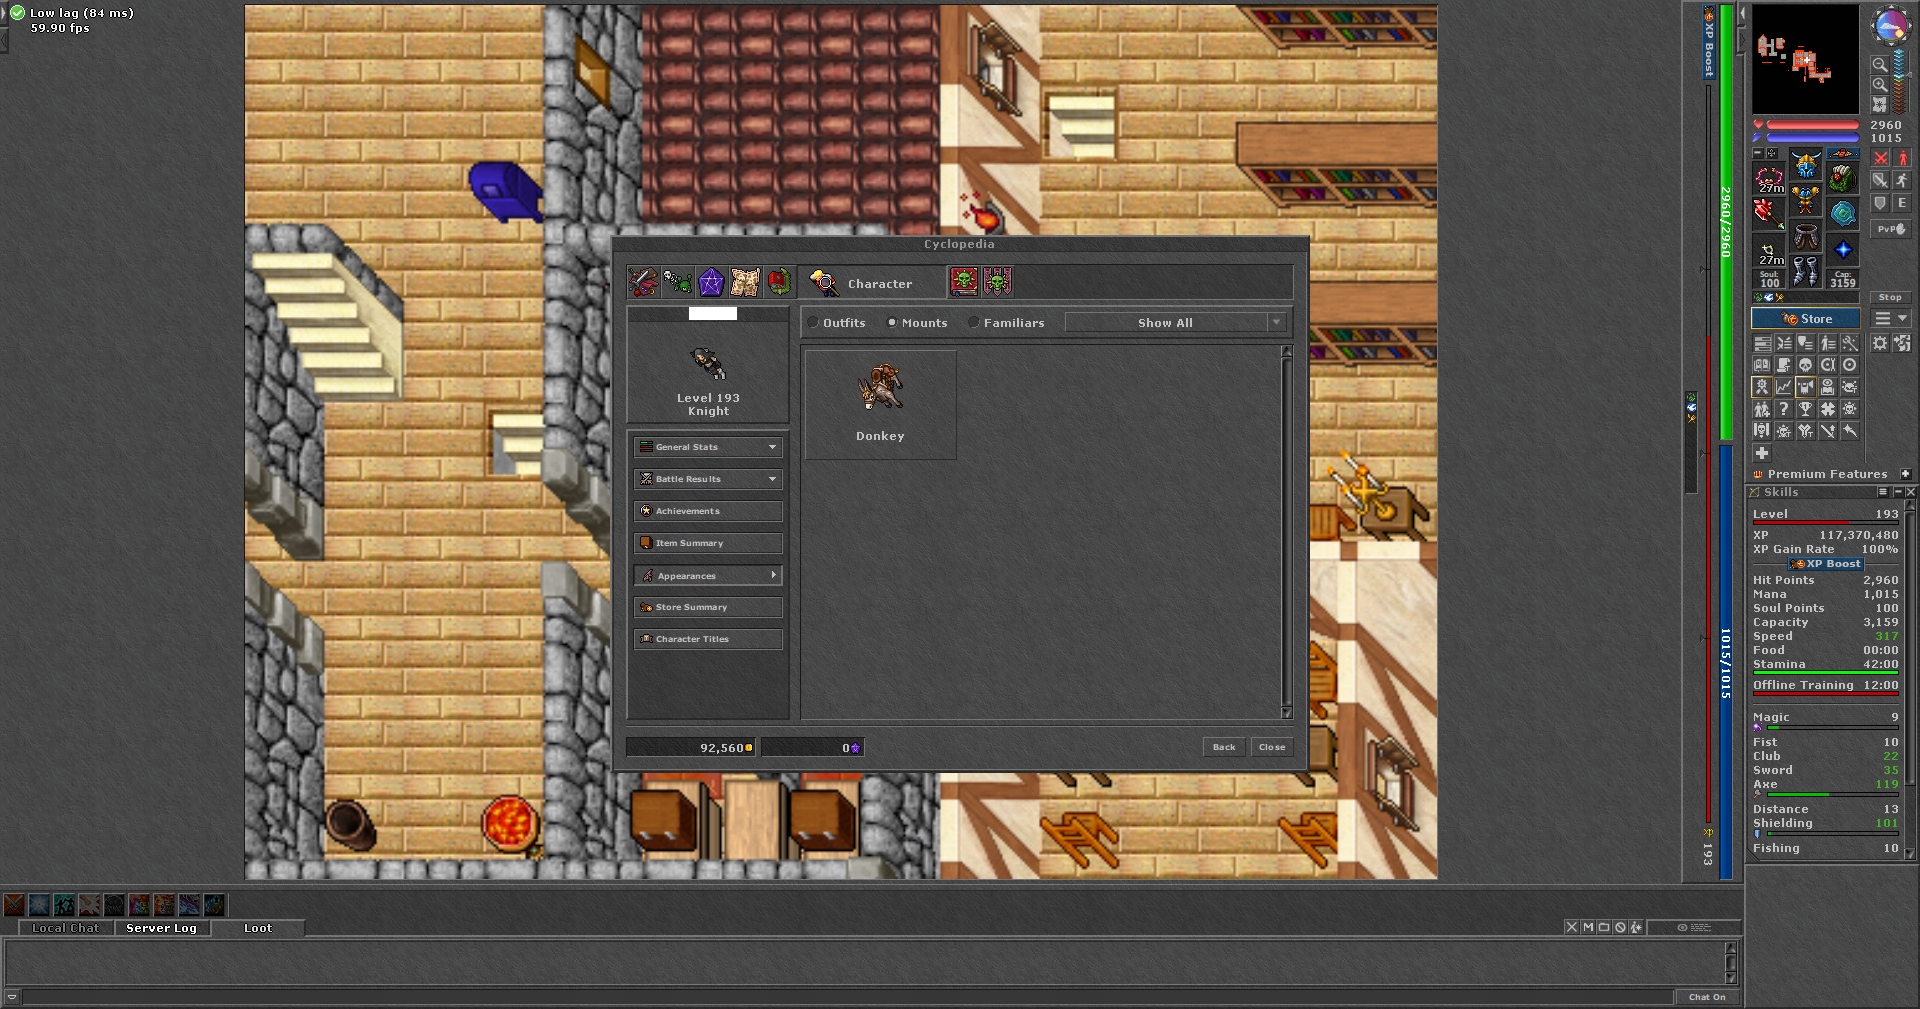Select the Outfits radio button
Image resolution: width=1920 pixels, height=1009 pixels.
[813, 323]
